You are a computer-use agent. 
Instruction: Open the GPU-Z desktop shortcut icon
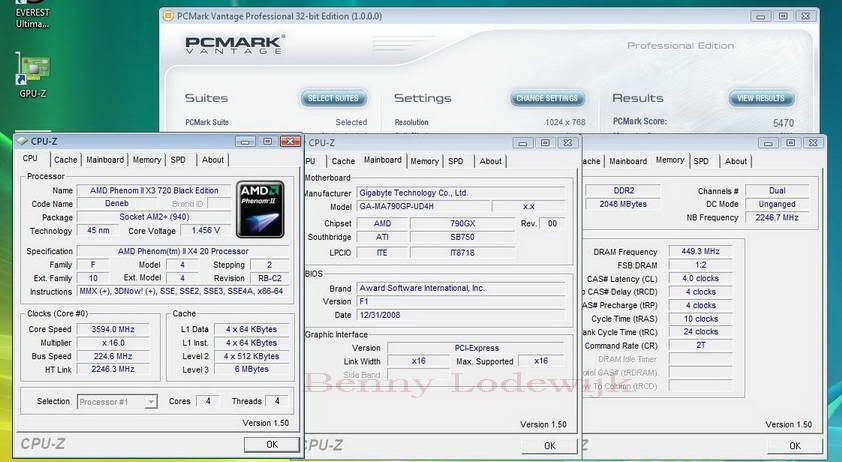33,75
